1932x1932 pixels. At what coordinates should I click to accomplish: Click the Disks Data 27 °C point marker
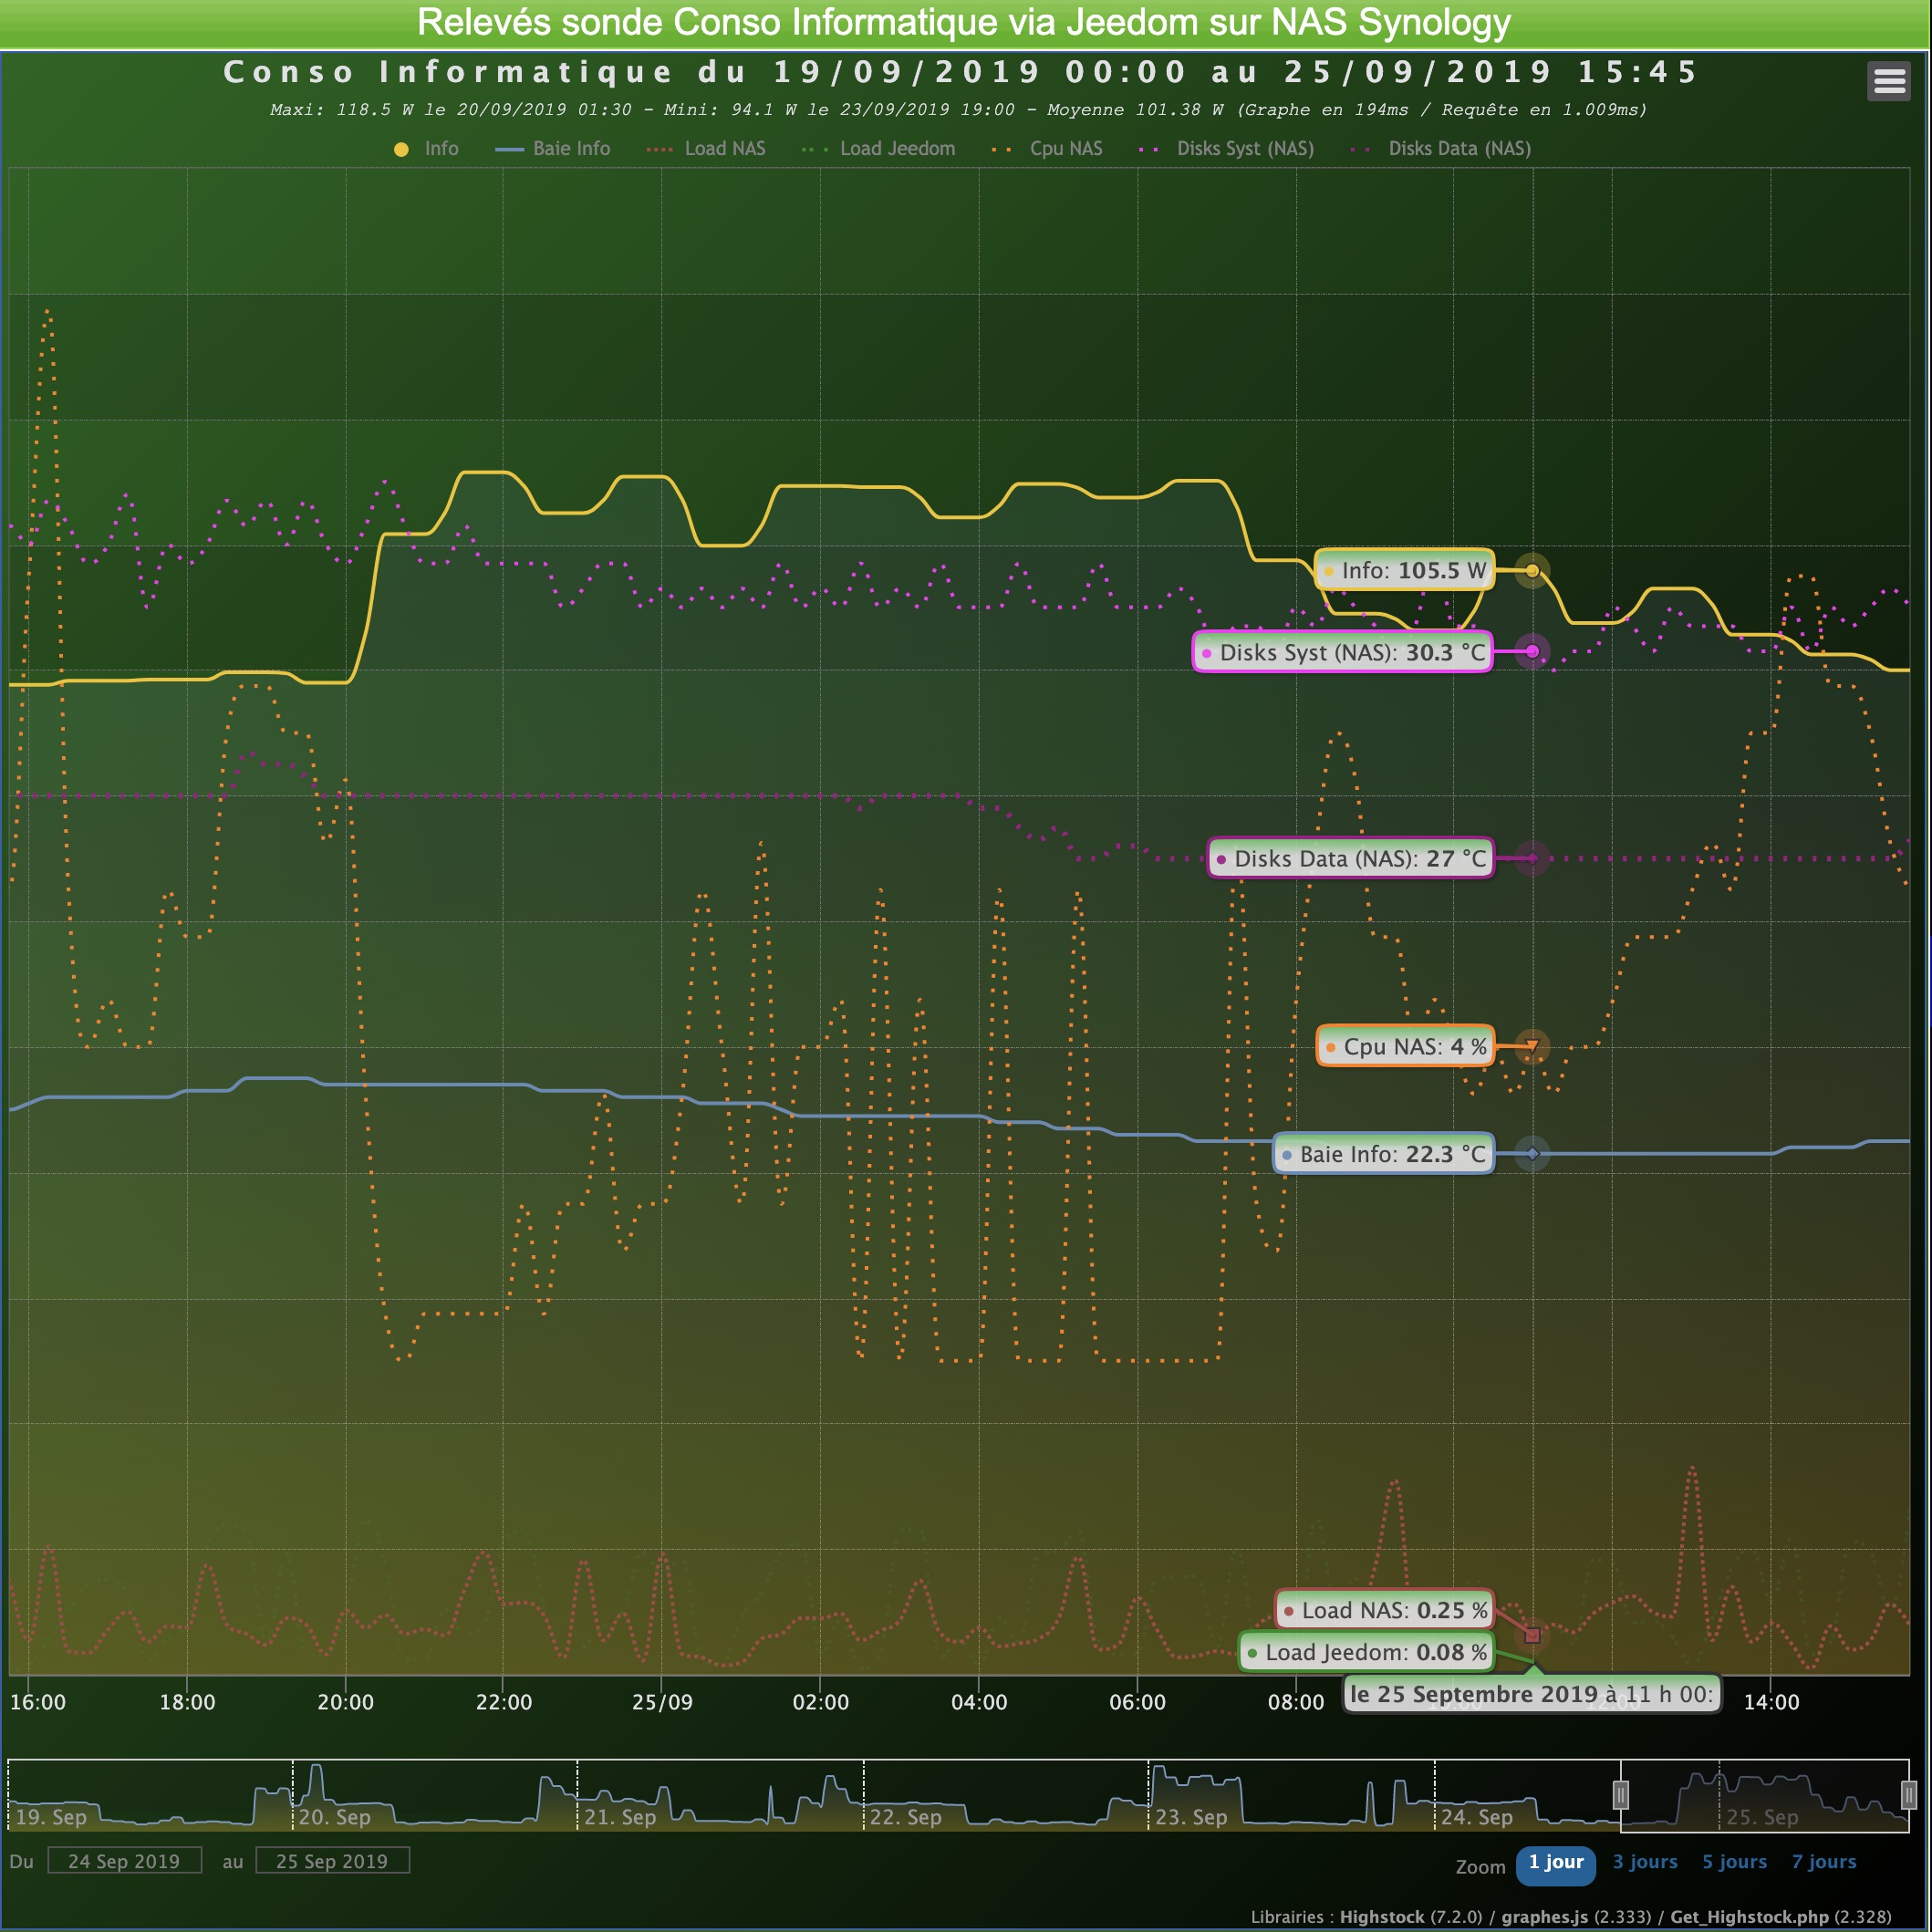click(1532, 858)
